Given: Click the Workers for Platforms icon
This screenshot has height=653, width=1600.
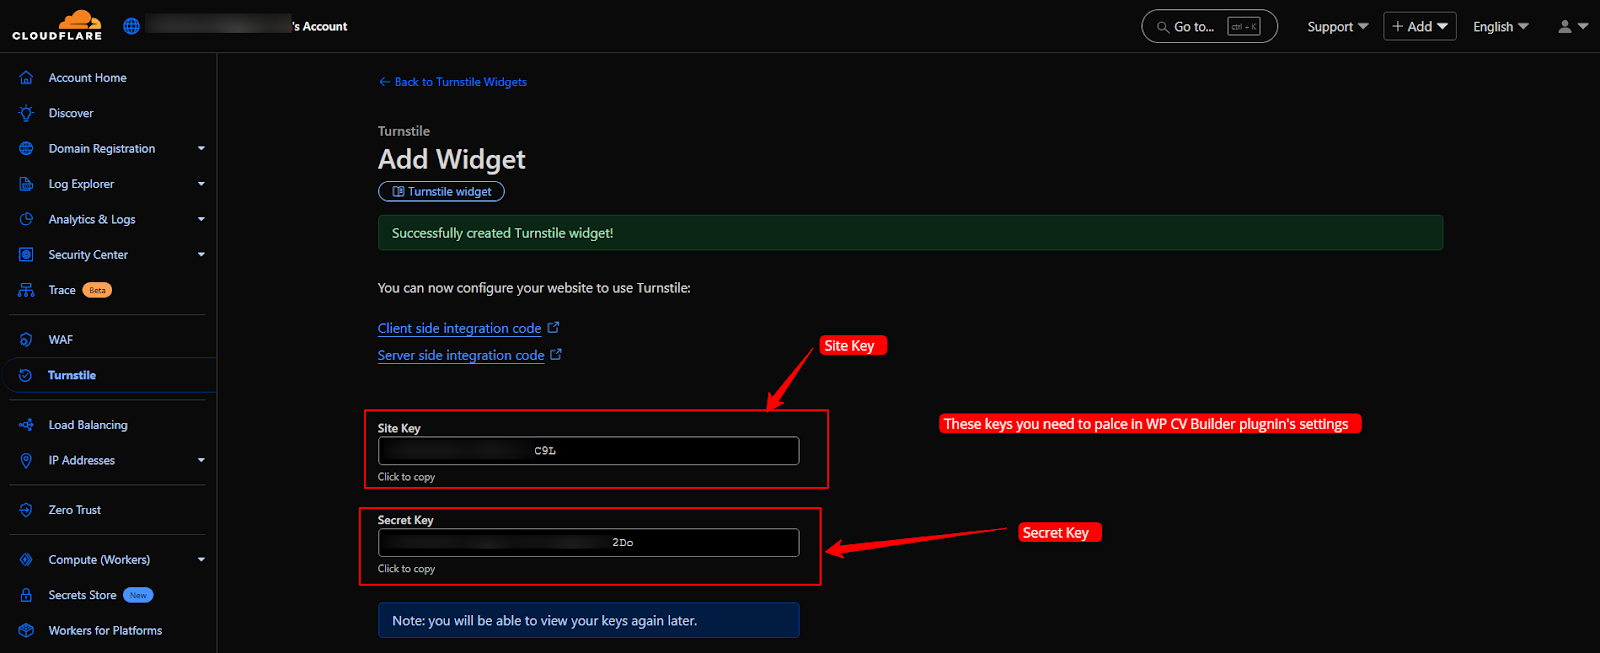Looking at the screenshot, I should (x=26, y=631).
